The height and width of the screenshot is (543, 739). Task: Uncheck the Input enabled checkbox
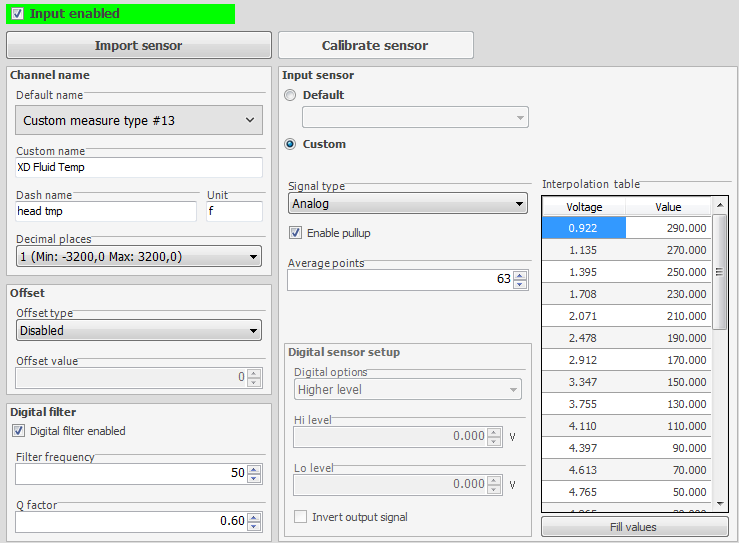tap(17, 14)
